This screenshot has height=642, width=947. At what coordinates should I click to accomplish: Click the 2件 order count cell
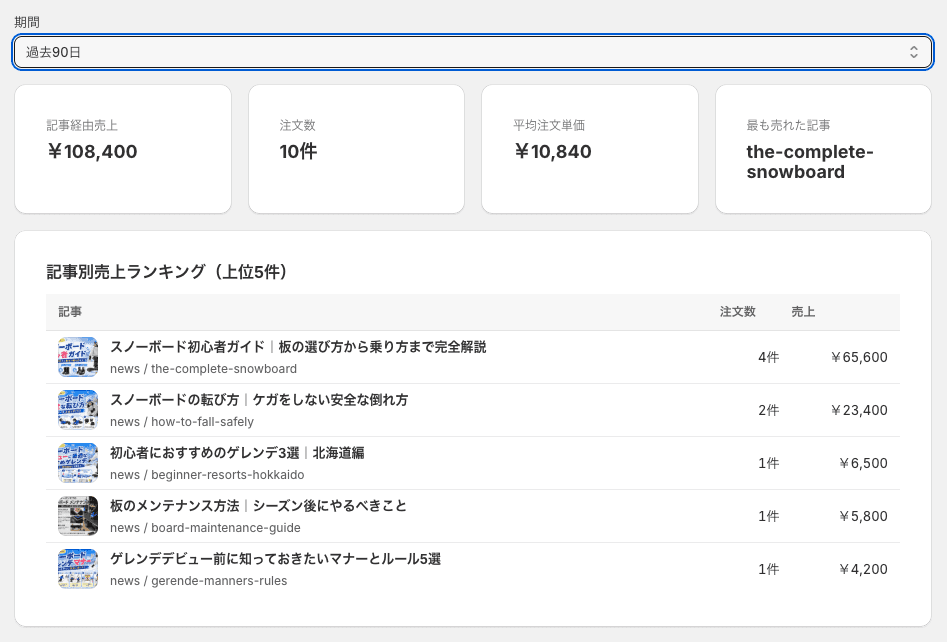click(x=768, y=411)
